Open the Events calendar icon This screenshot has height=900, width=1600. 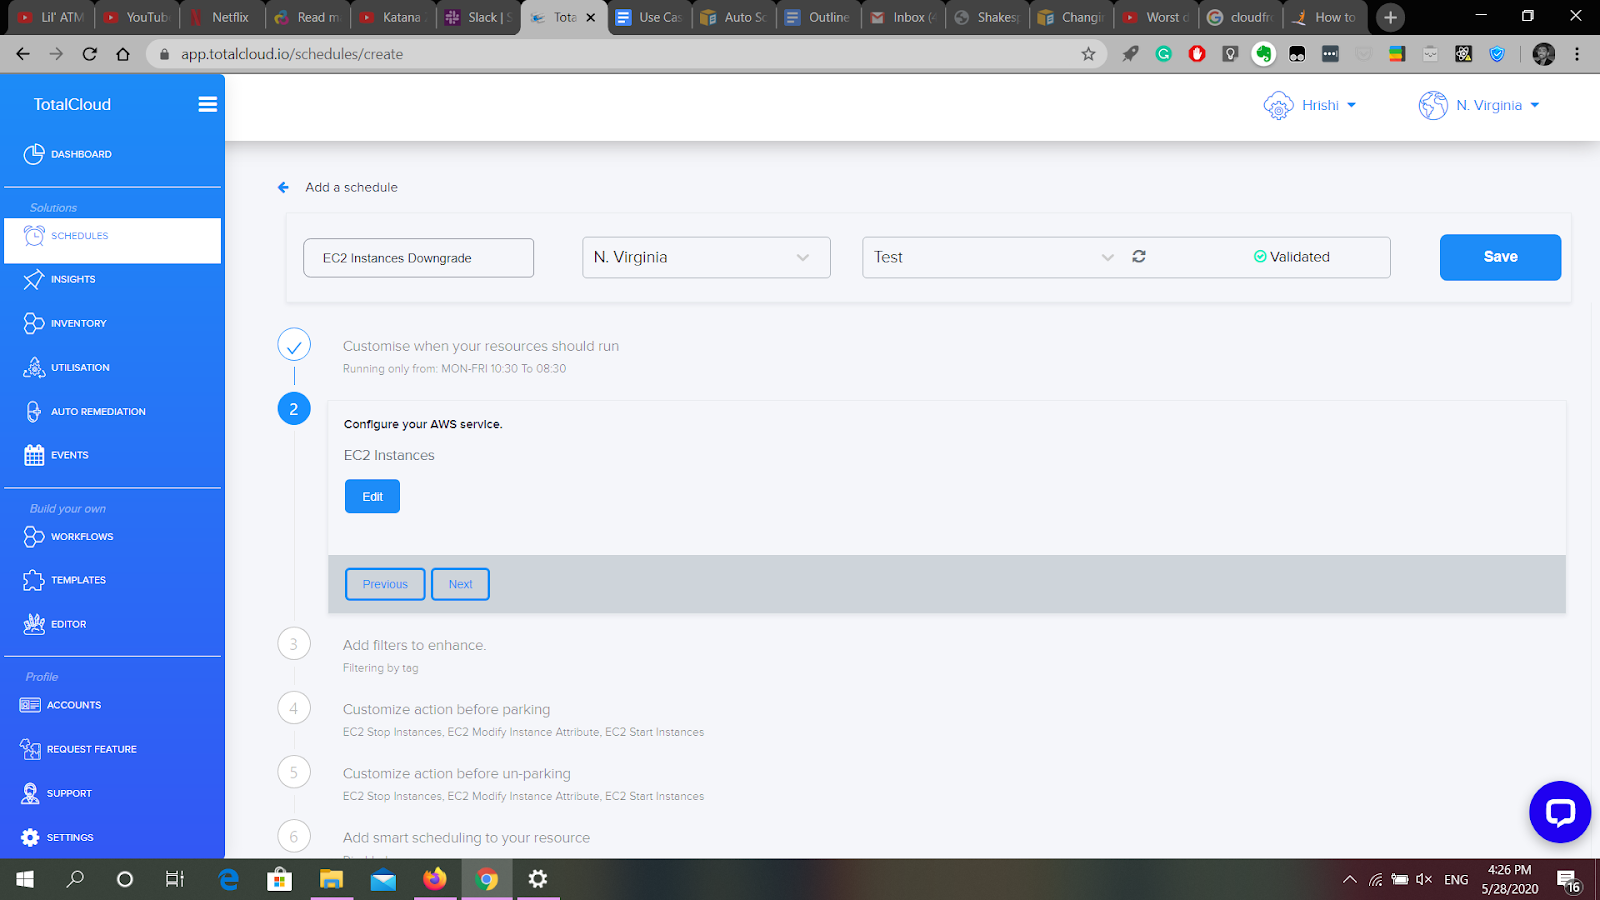[34, 455]
